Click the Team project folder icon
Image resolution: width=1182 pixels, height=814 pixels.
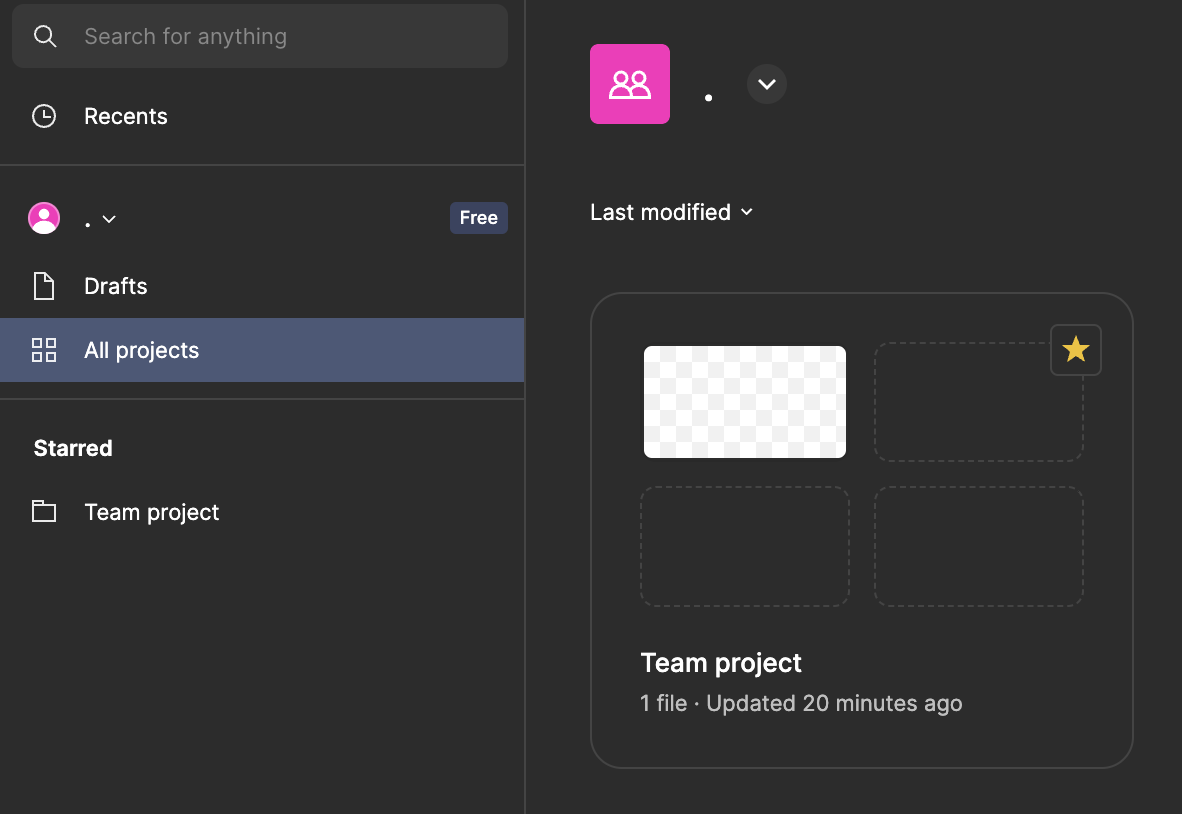coord(44,511)
